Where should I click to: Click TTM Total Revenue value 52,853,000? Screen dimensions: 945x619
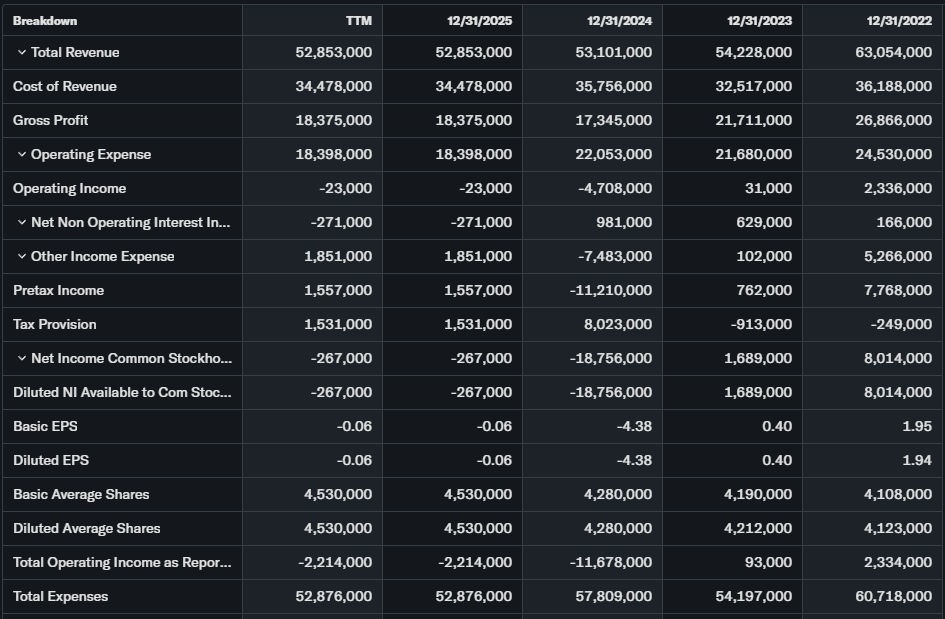point(334,52)
